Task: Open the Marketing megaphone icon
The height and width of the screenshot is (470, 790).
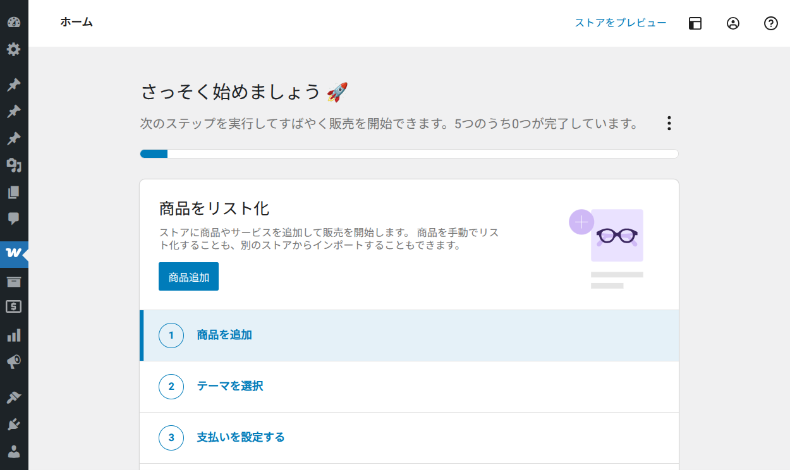Action: (x=14, y=362)
